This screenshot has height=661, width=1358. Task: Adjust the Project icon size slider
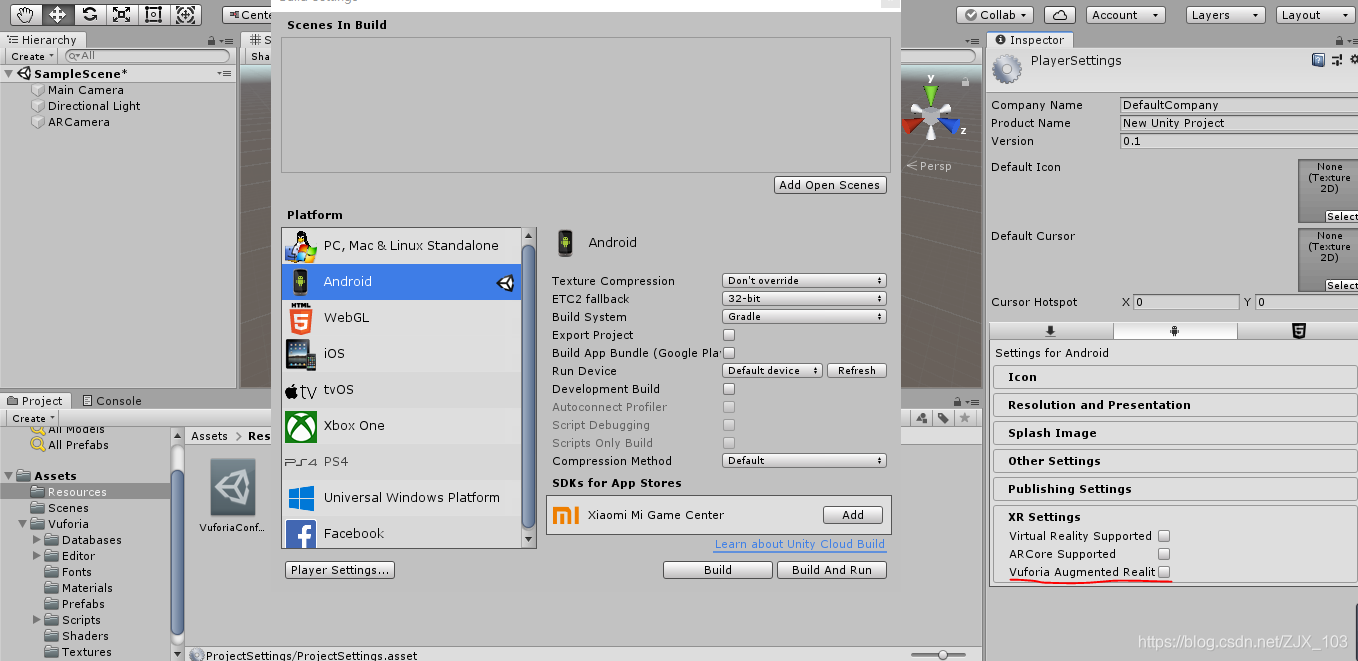coord(943,654)
